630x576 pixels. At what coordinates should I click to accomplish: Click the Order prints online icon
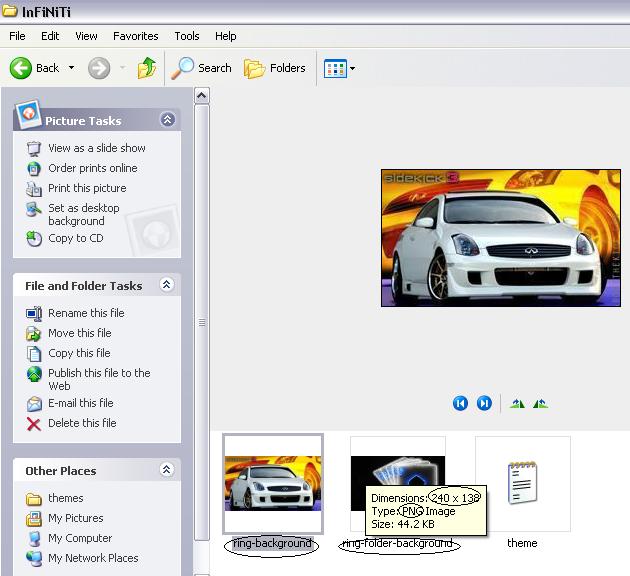coord(34,168)
